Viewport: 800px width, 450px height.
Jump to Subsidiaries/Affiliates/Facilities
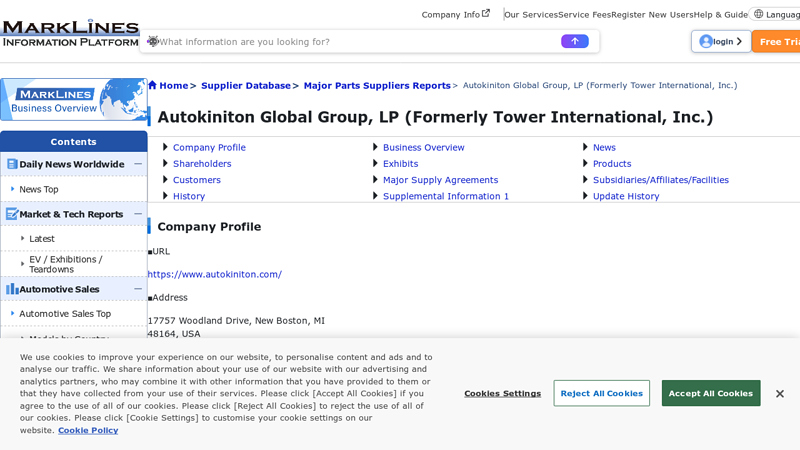[661, 180]
